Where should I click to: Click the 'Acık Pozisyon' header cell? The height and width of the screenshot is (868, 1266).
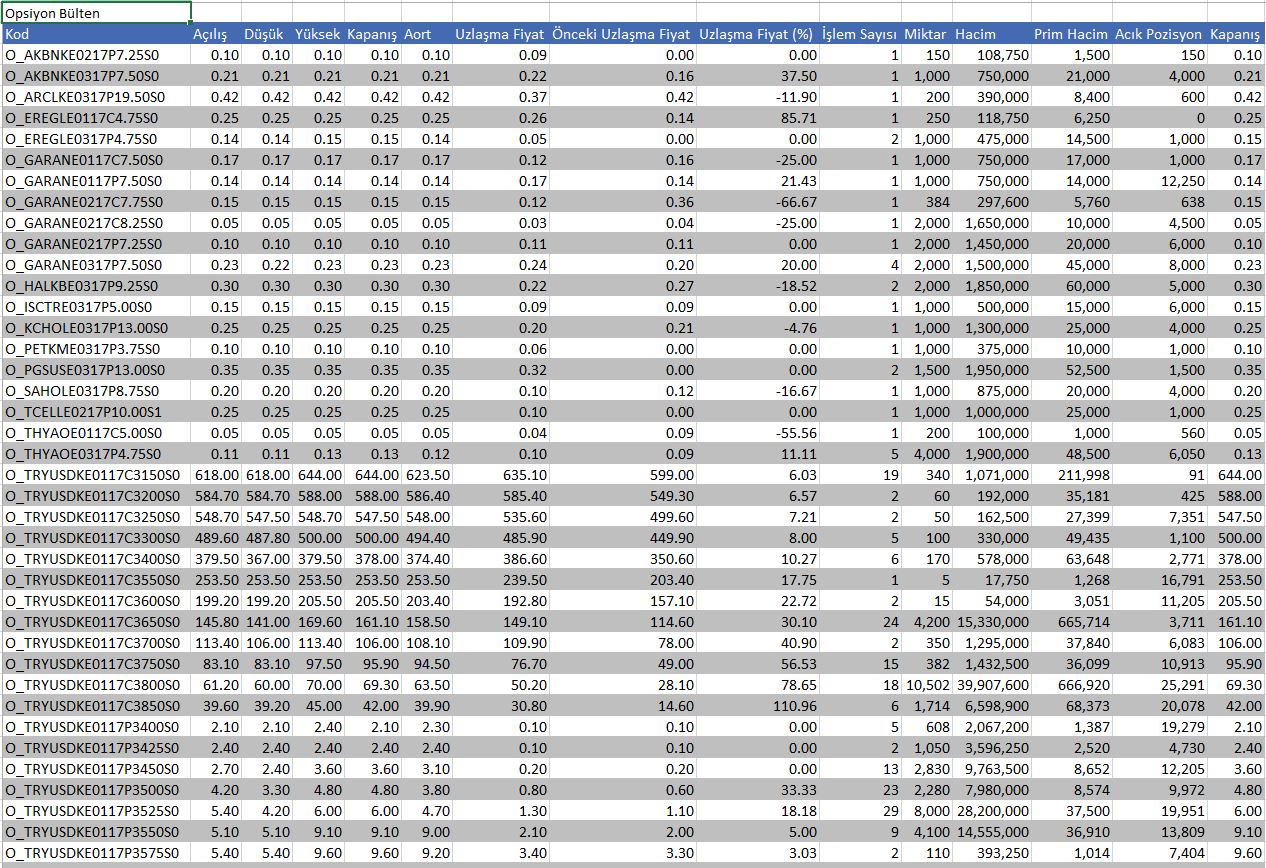[1160, 34]
